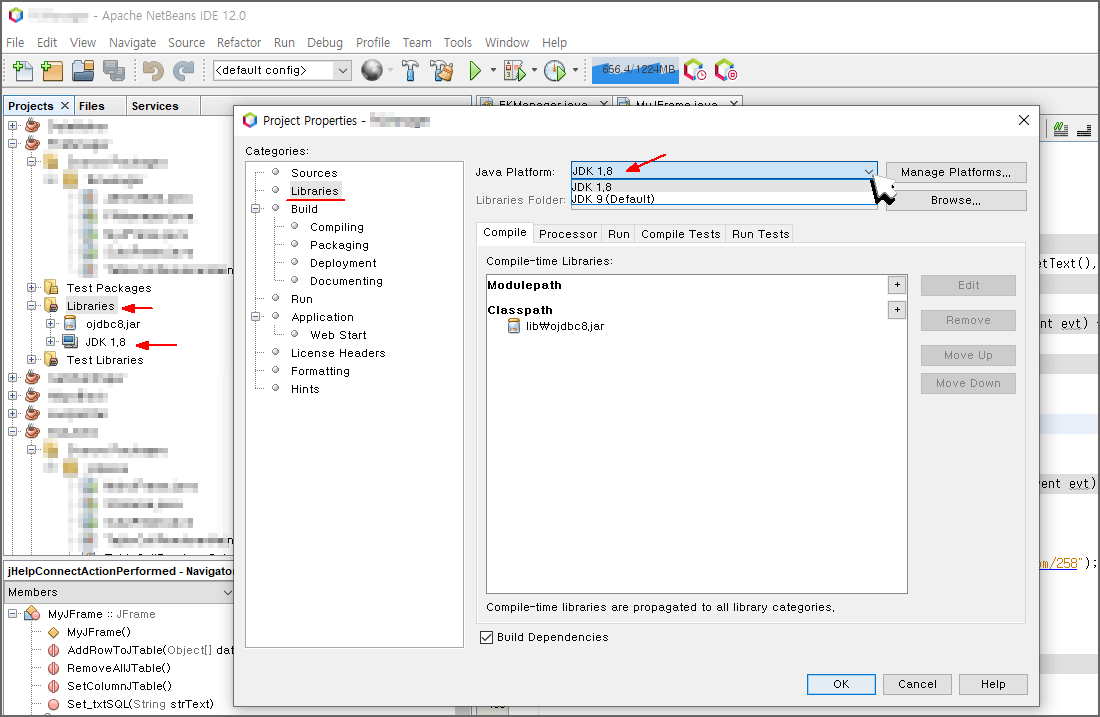The image size is (1100, 717).
Task: Switch to the Services tab
Action: coord(155,105)
